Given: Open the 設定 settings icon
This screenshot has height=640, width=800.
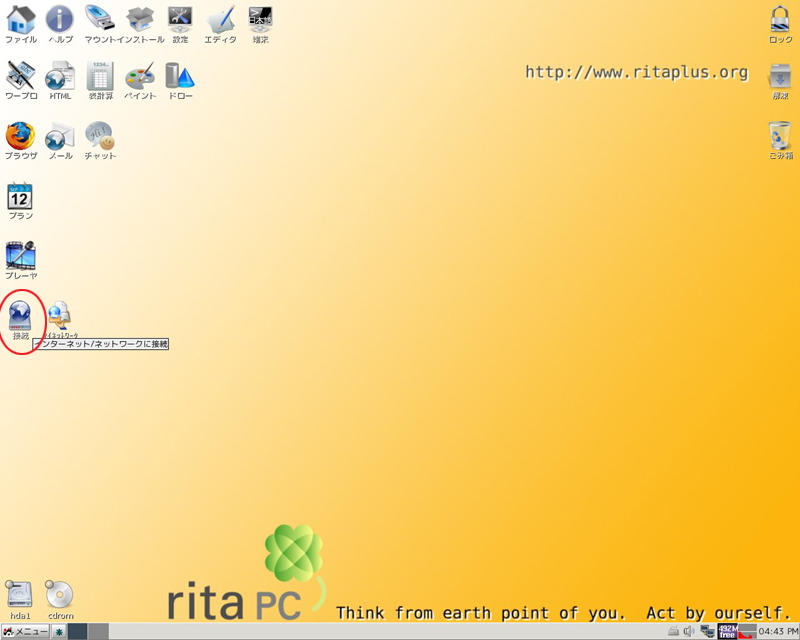Looking at the screenshot, I should 180,20.
